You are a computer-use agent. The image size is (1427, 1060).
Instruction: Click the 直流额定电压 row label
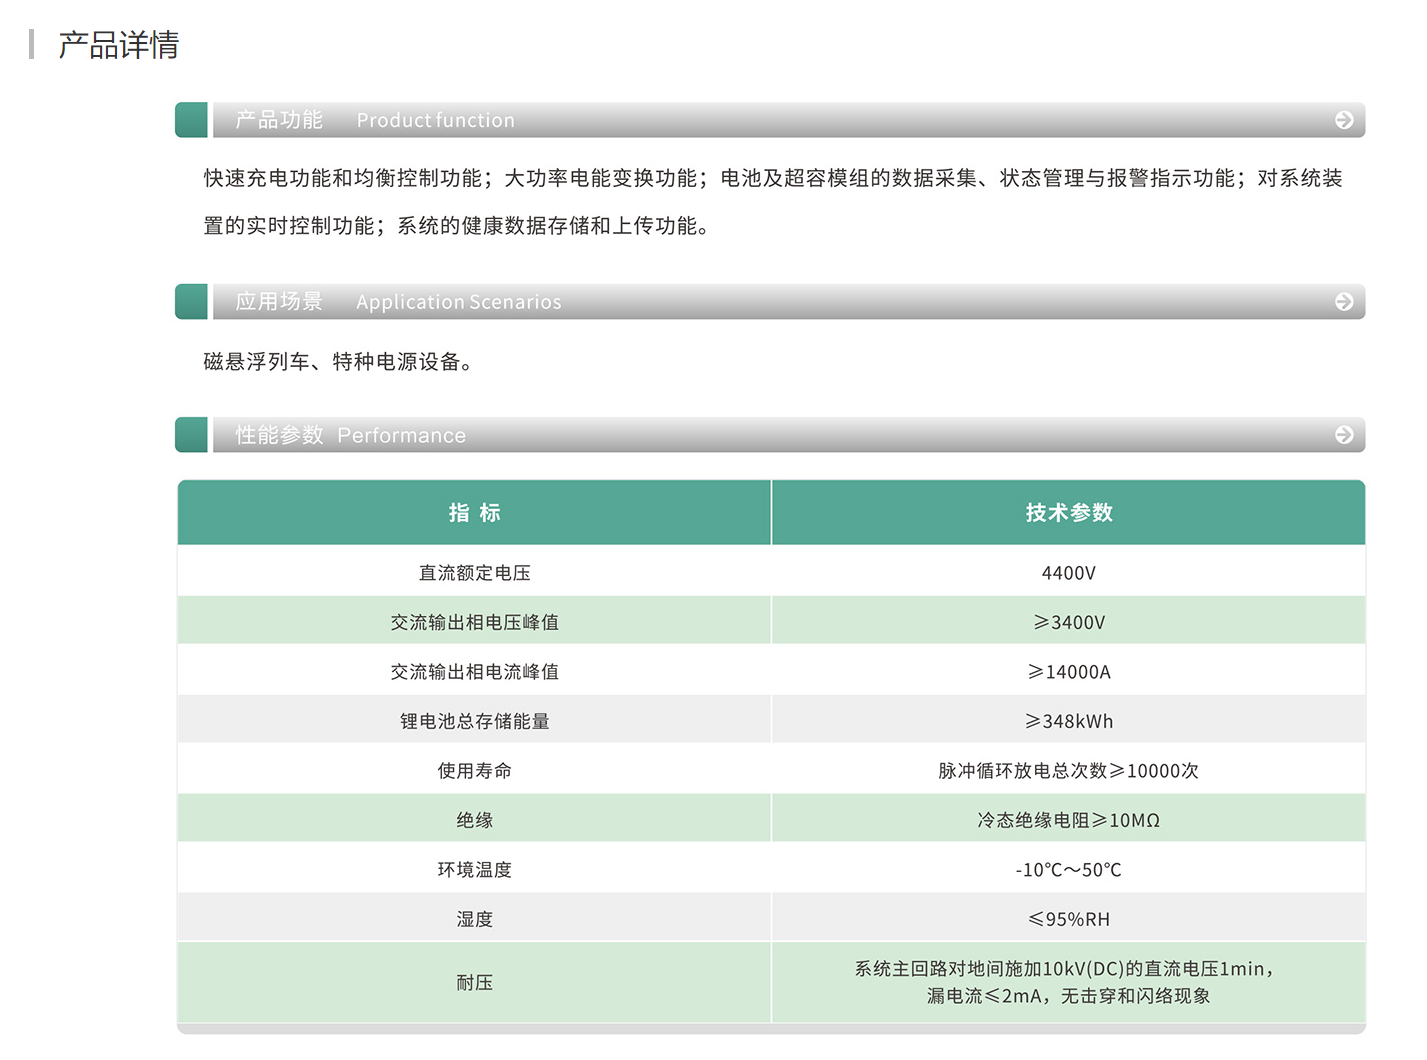[x=474, y=573]
